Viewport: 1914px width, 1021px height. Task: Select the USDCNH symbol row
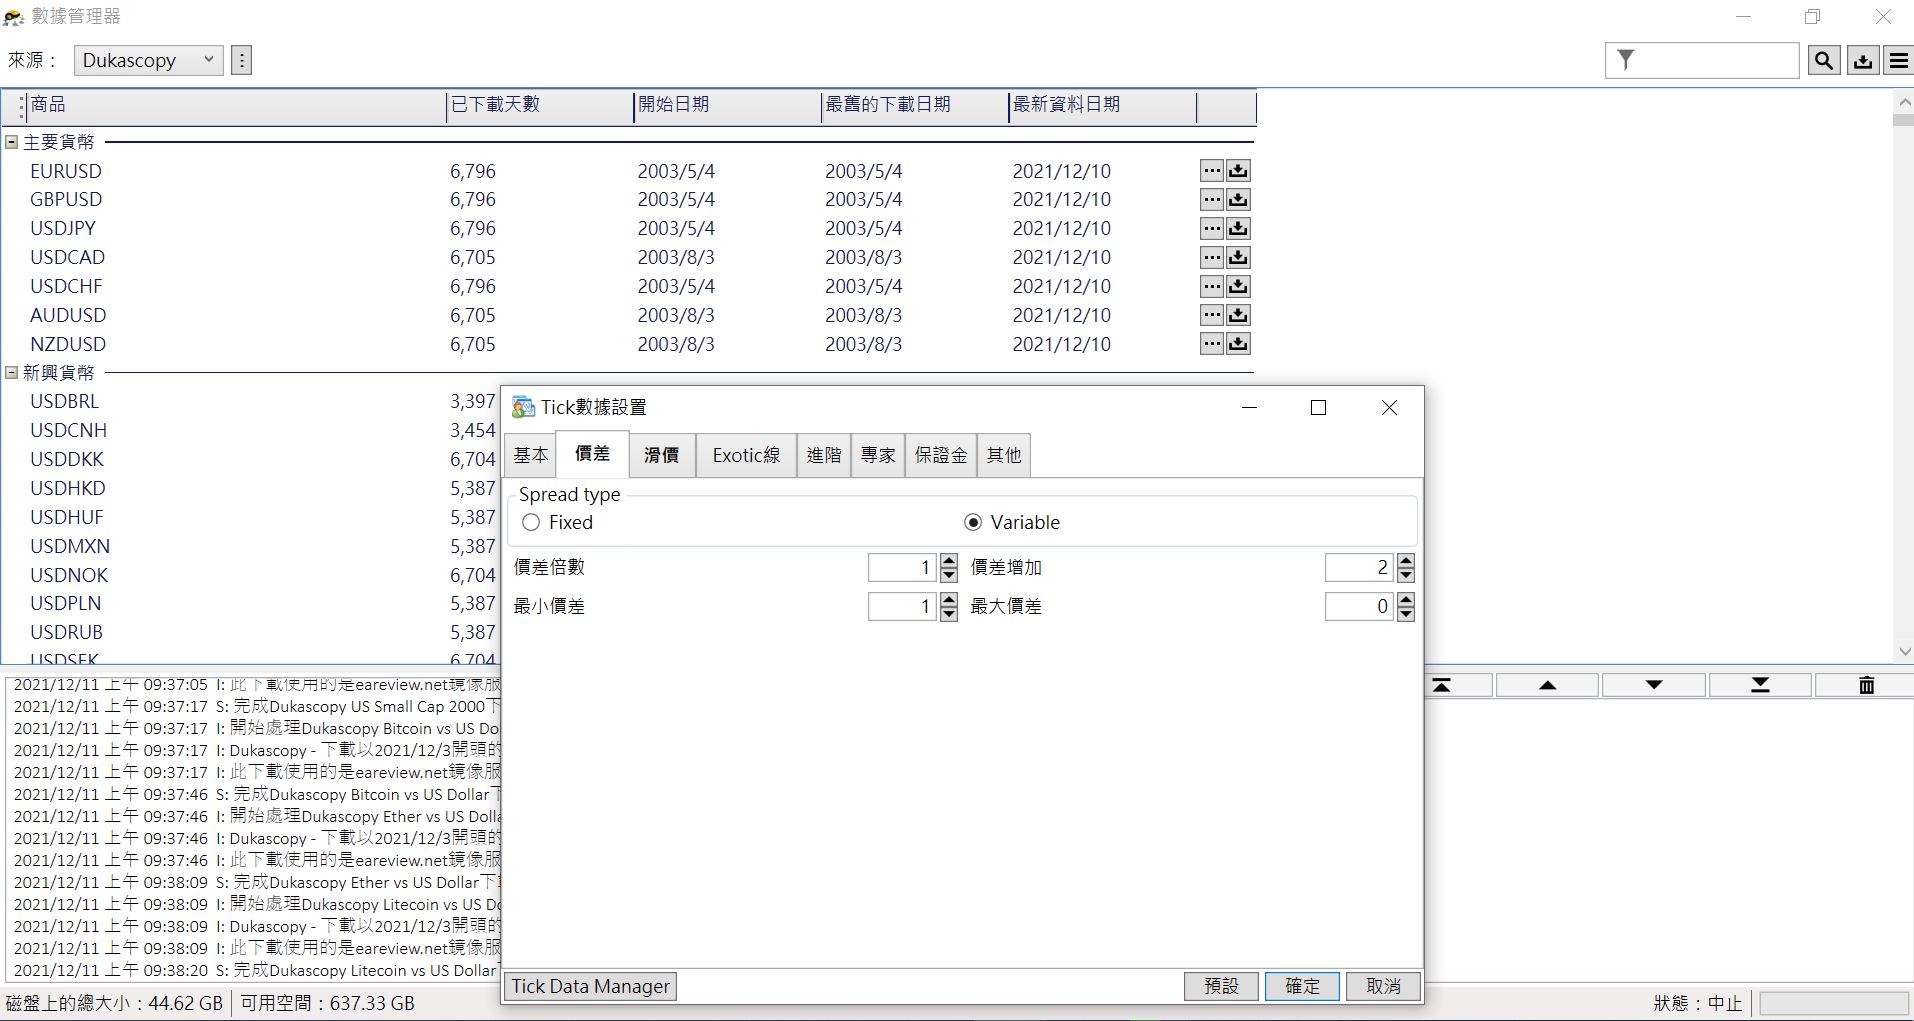pyautogui.click(x=250, y=431)
